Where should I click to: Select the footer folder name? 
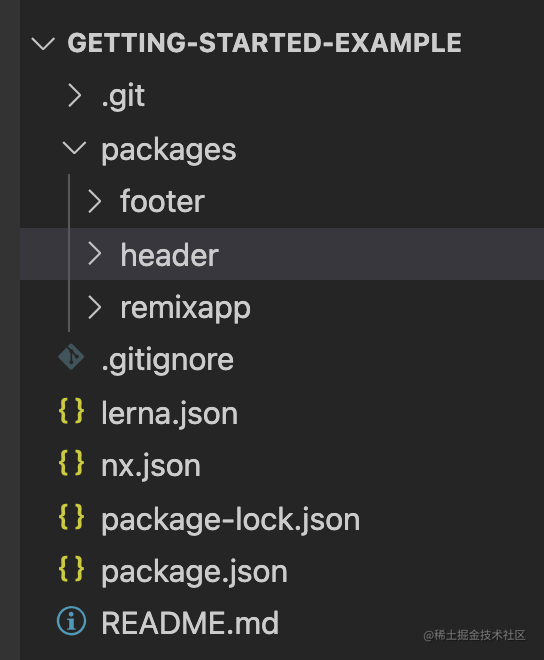[x=163, y=202]
